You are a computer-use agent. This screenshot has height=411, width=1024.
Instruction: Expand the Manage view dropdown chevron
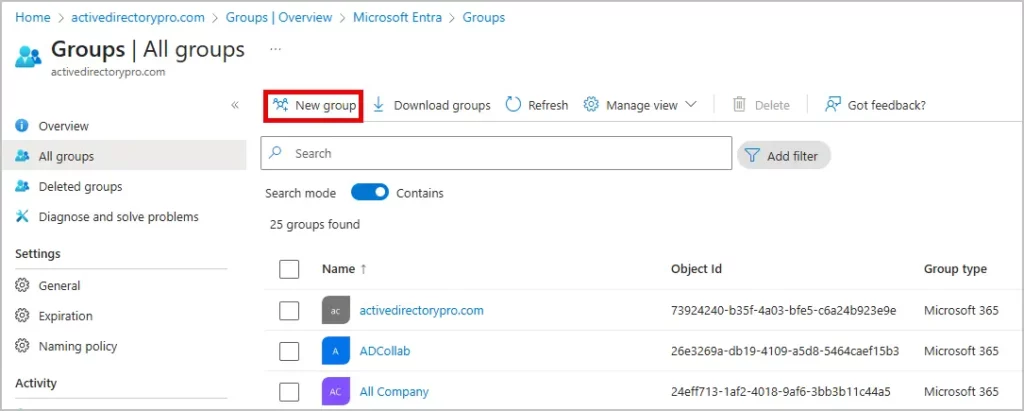691,105
